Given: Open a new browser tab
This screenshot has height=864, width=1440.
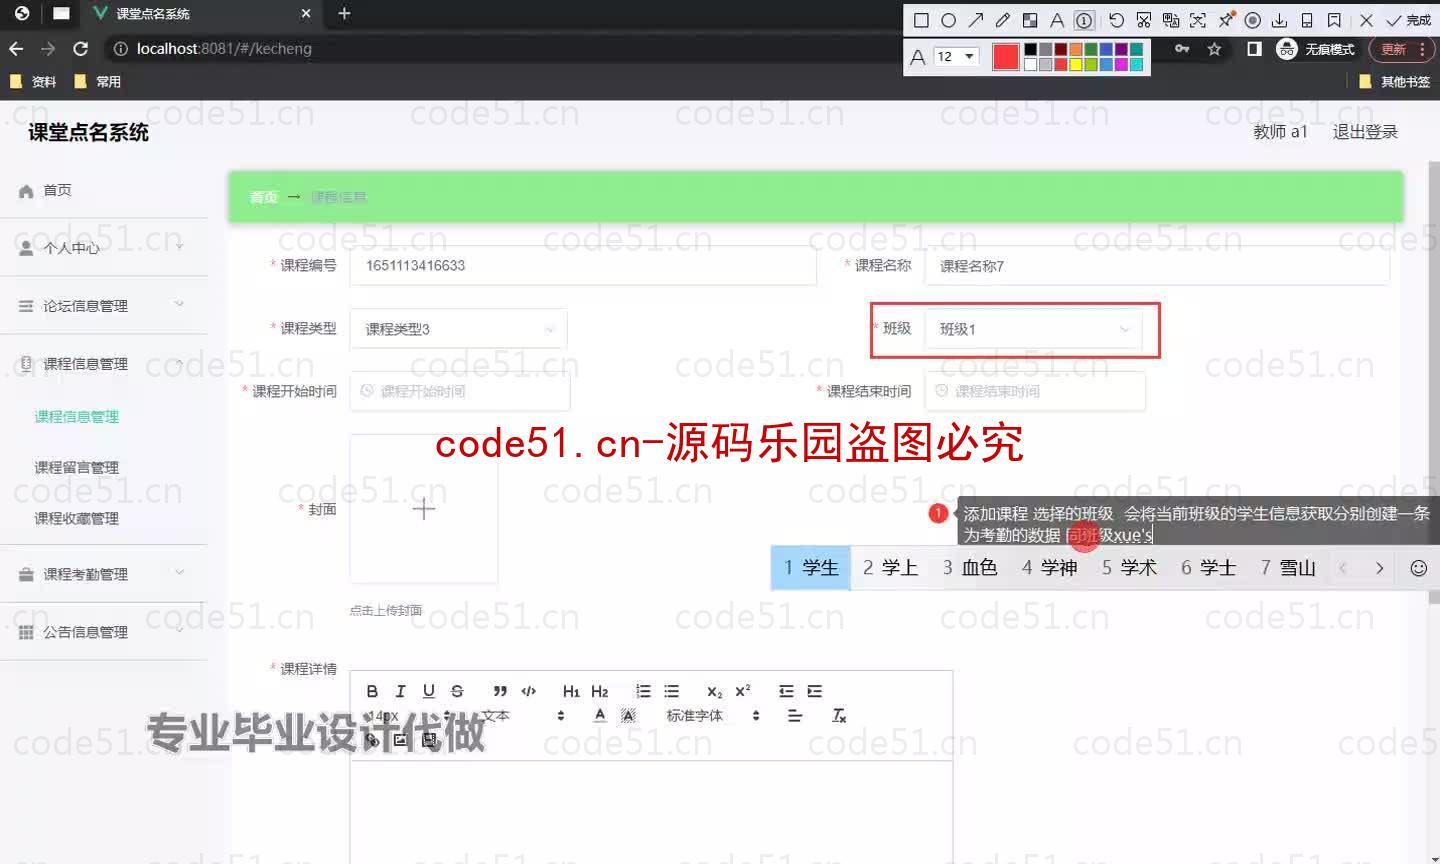Looking at the screenshot, I should [x=344, y=13].
